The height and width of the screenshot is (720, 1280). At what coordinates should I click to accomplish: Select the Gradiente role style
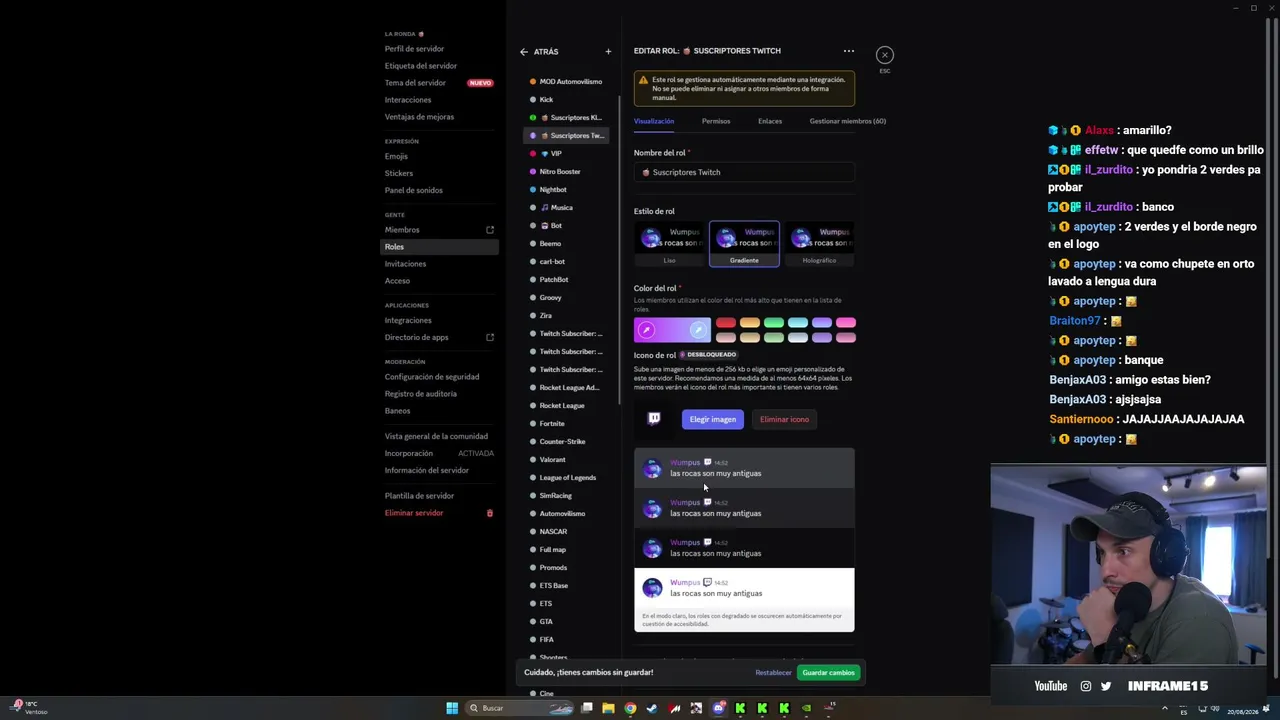[x=744, y=245]
